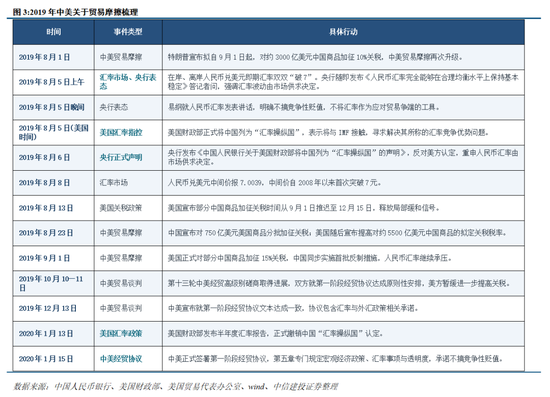The image size is (550, 397).
Task: Select the date cell 2019年8月5日(美国时间)
Action: point(53,132)
